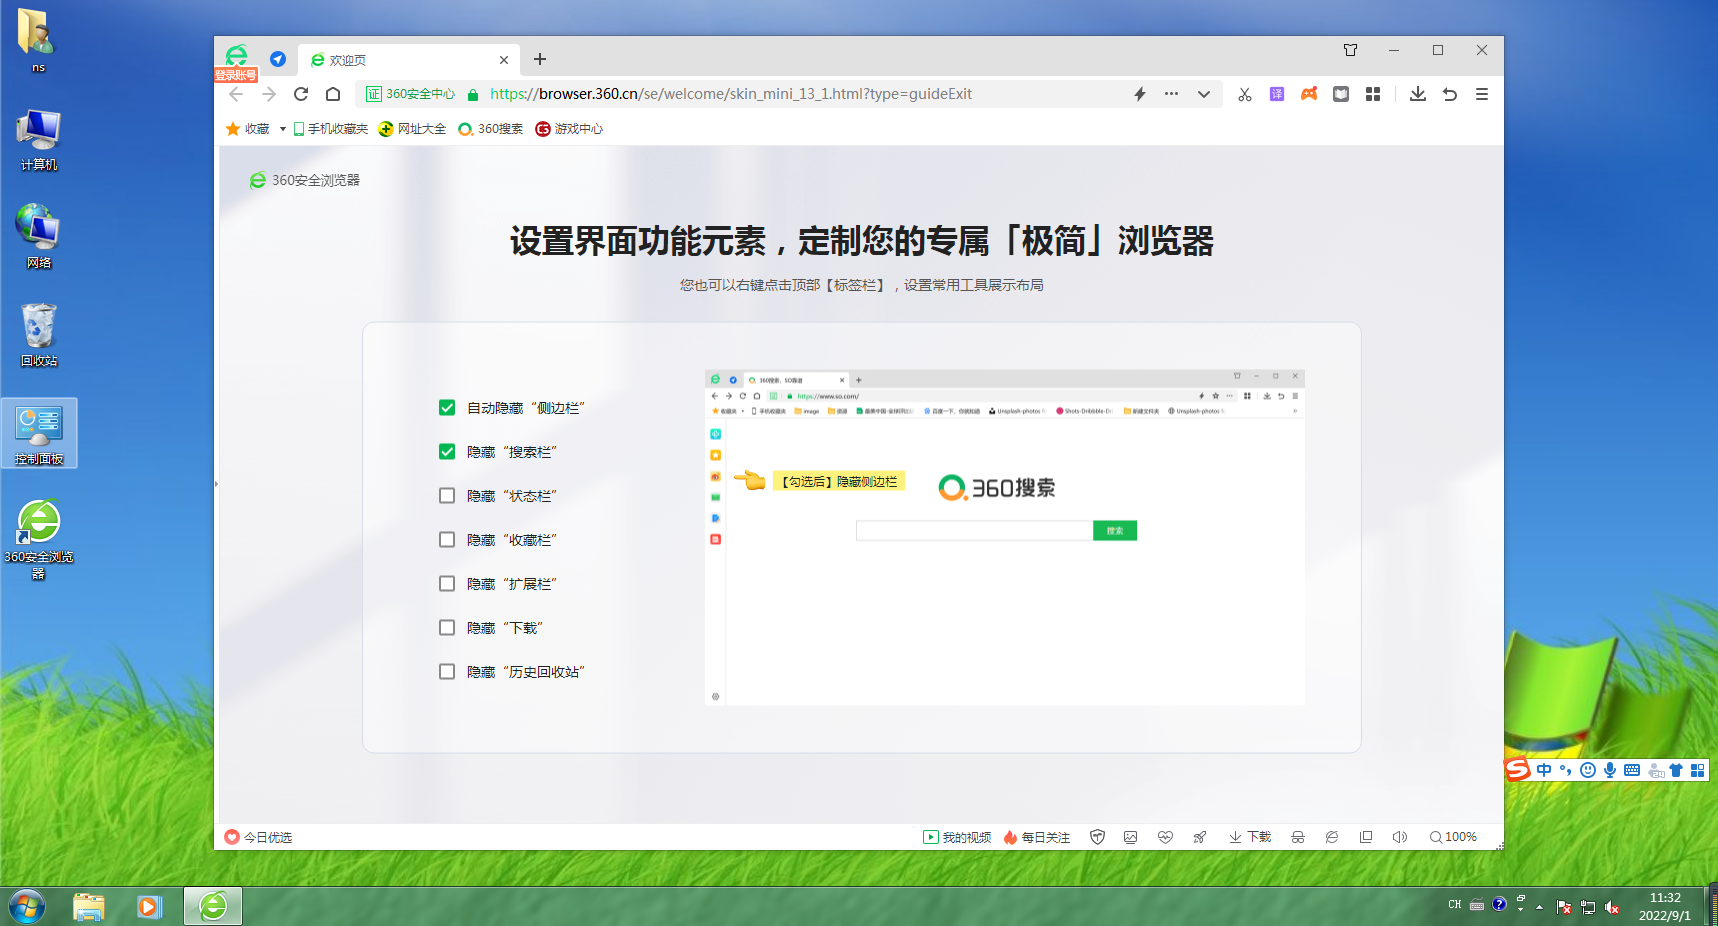Select the 欢迎页 tab

tap(408, 60)
